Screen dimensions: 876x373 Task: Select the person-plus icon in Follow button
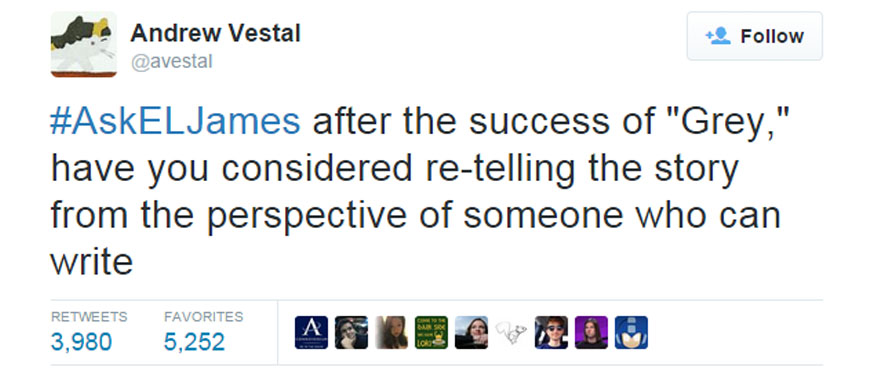pos(718,36)
